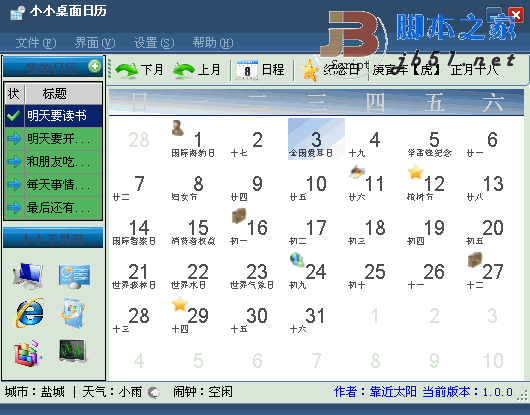530x415 pixels.
Task: Click the 五 Friday weekday header
Action: [434, 103]
